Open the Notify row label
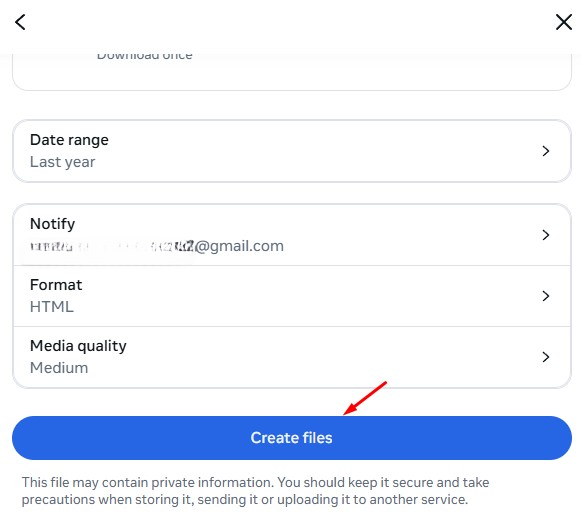This screenshot has width=581, height=514. pos(53,224)
